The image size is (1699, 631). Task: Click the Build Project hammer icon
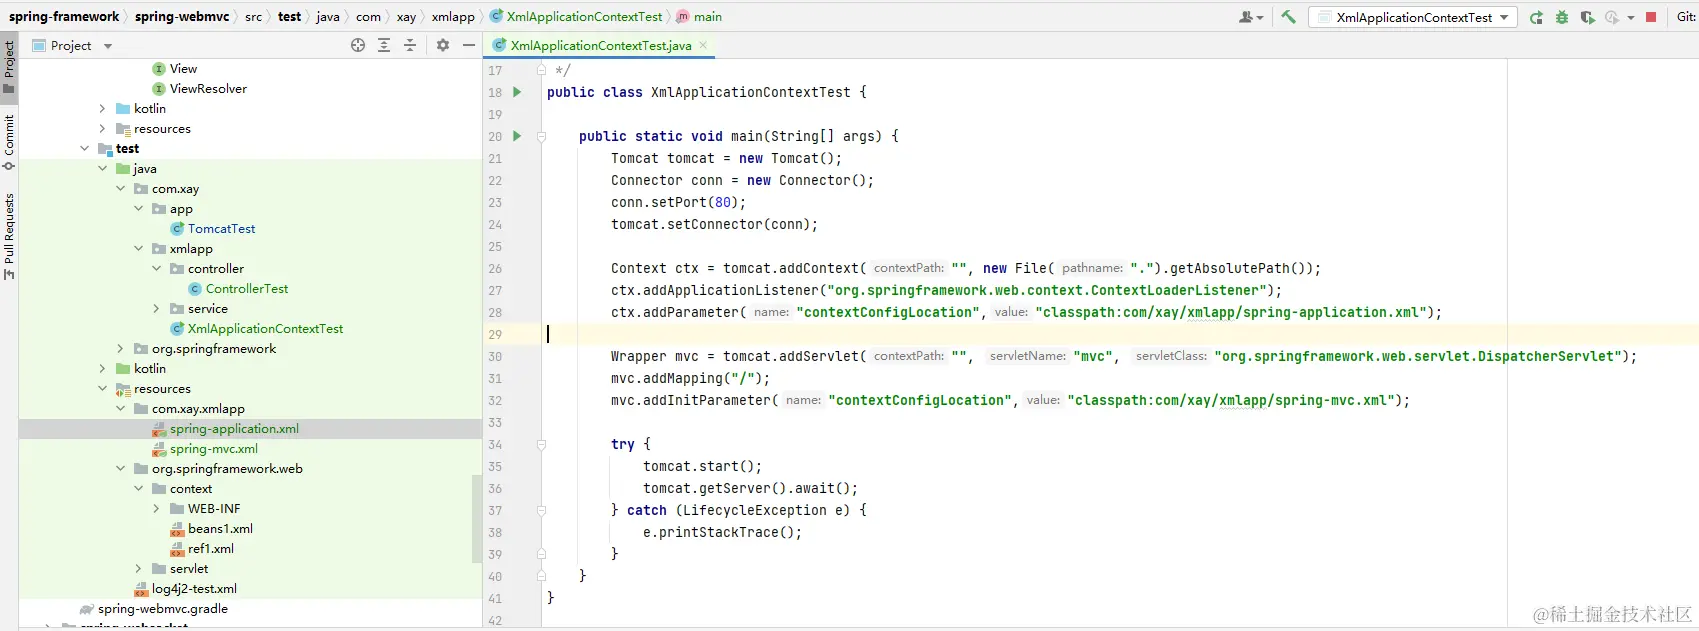tap(1288, 17)
